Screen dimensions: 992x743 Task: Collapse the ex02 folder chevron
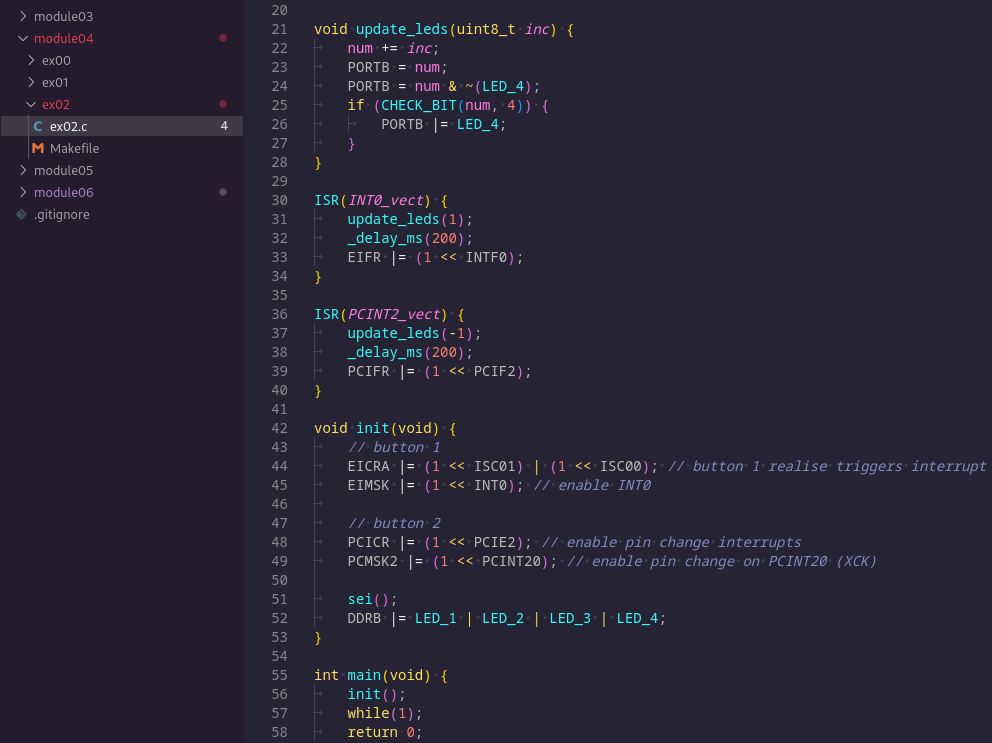[x=32, y=104]
